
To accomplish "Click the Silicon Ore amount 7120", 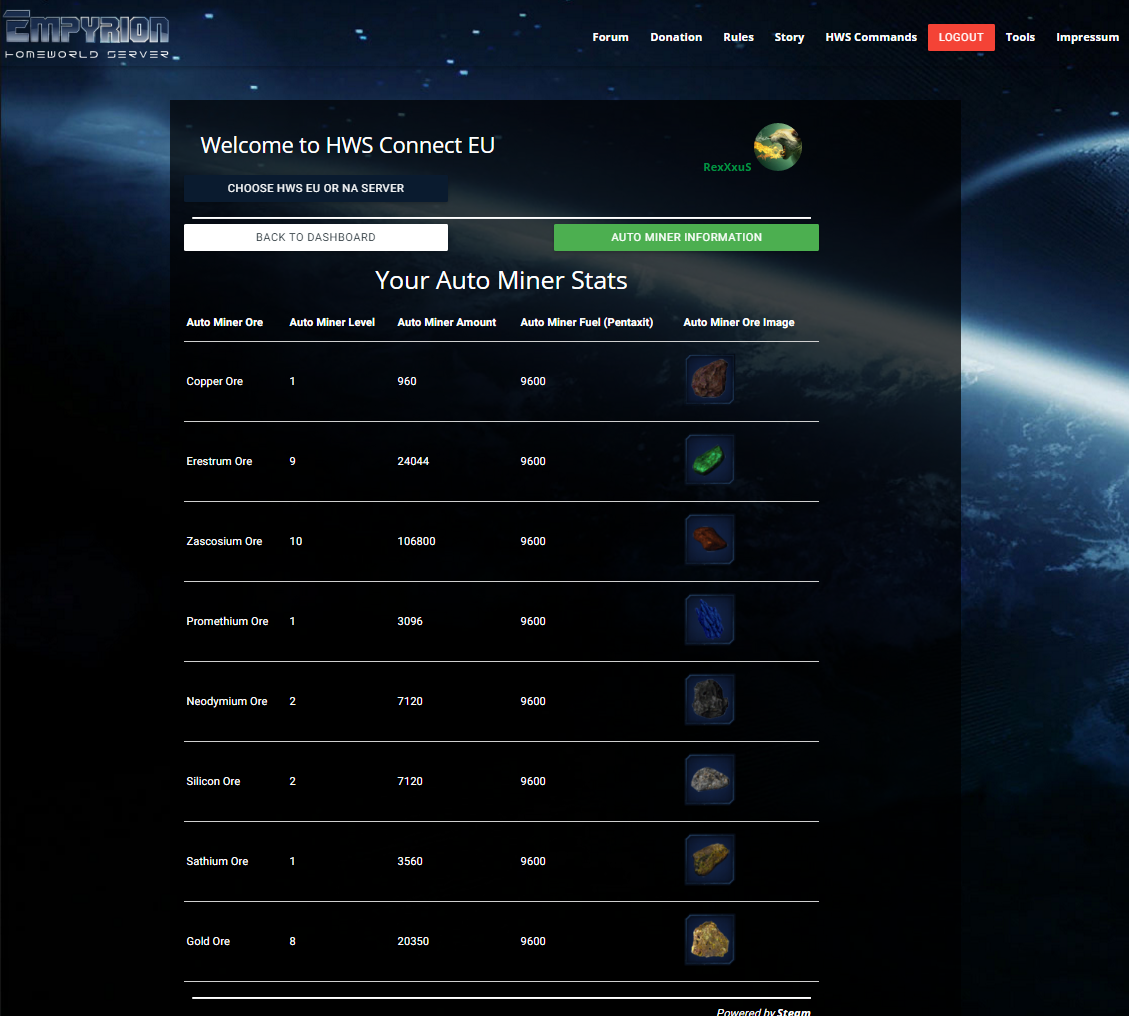I will coord(410,781).
